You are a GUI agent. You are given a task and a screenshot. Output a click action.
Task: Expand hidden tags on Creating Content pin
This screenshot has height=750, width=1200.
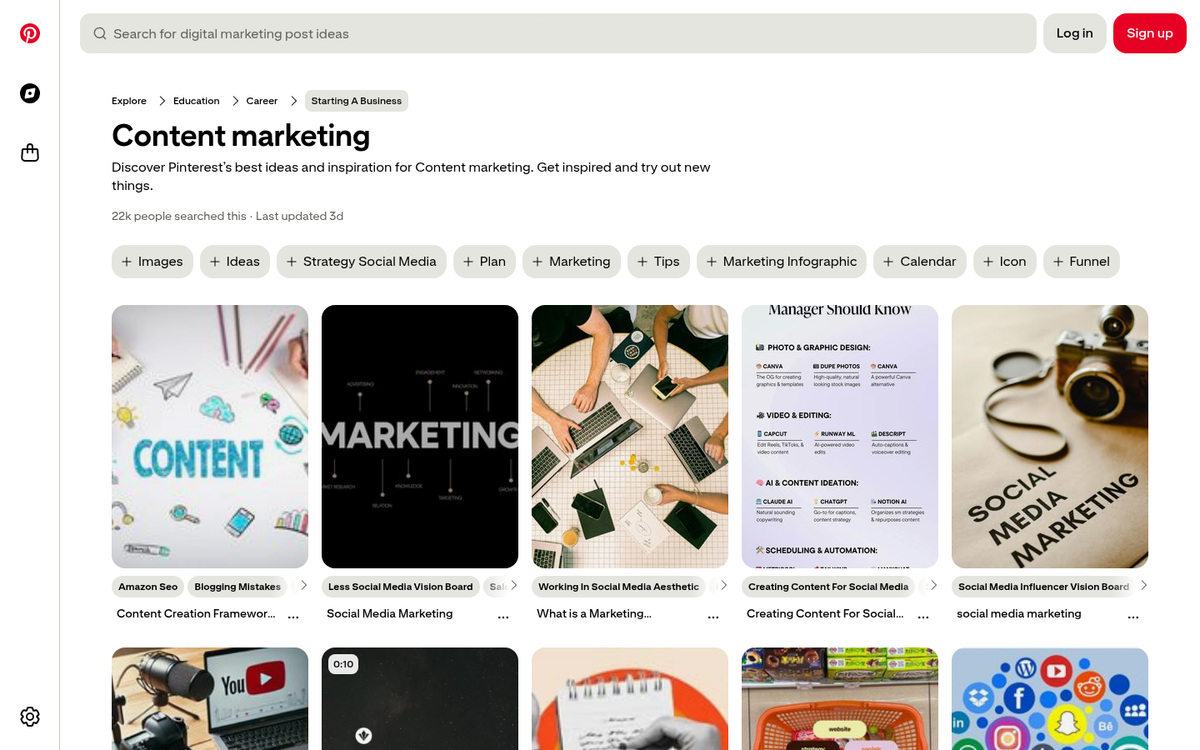pos(934,586)
